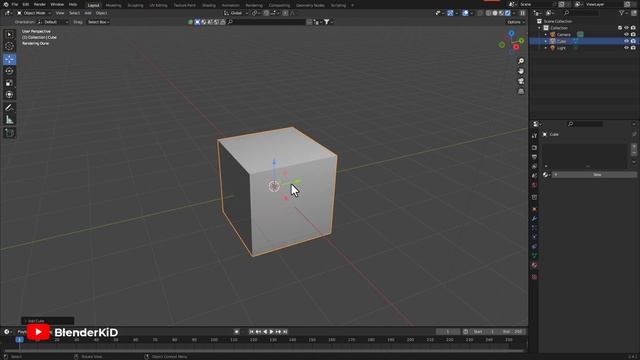Viewport: 640px width, 360px height.
Task: Toggle visibility eye for Light in outliner
Action: coord(626,48)
